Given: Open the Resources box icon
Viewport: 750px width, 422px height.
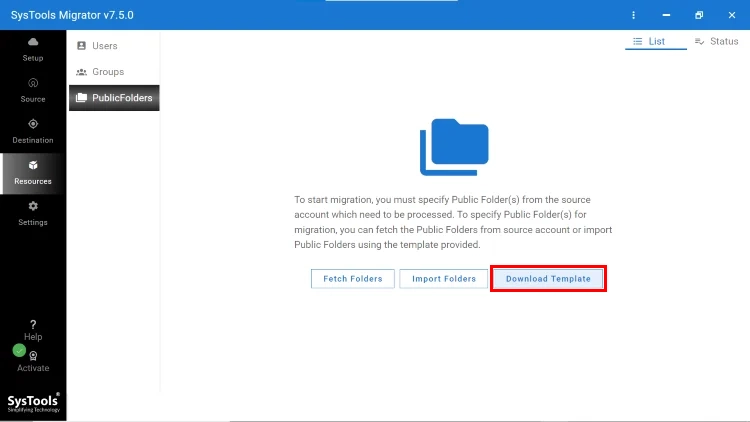Looking at the screenshot, I should tap(33, 165).
